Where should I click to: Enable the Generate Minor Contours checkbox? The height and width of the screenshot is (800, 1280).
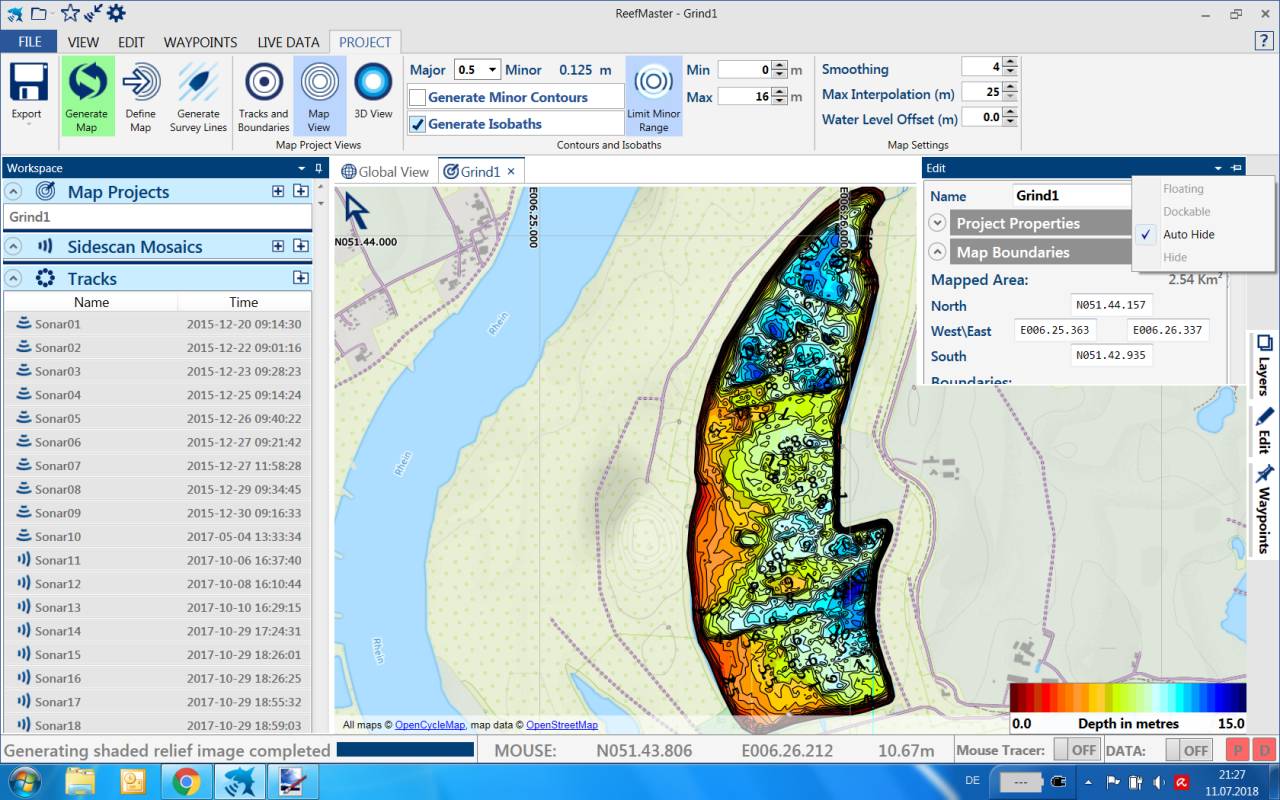point(418,97)
